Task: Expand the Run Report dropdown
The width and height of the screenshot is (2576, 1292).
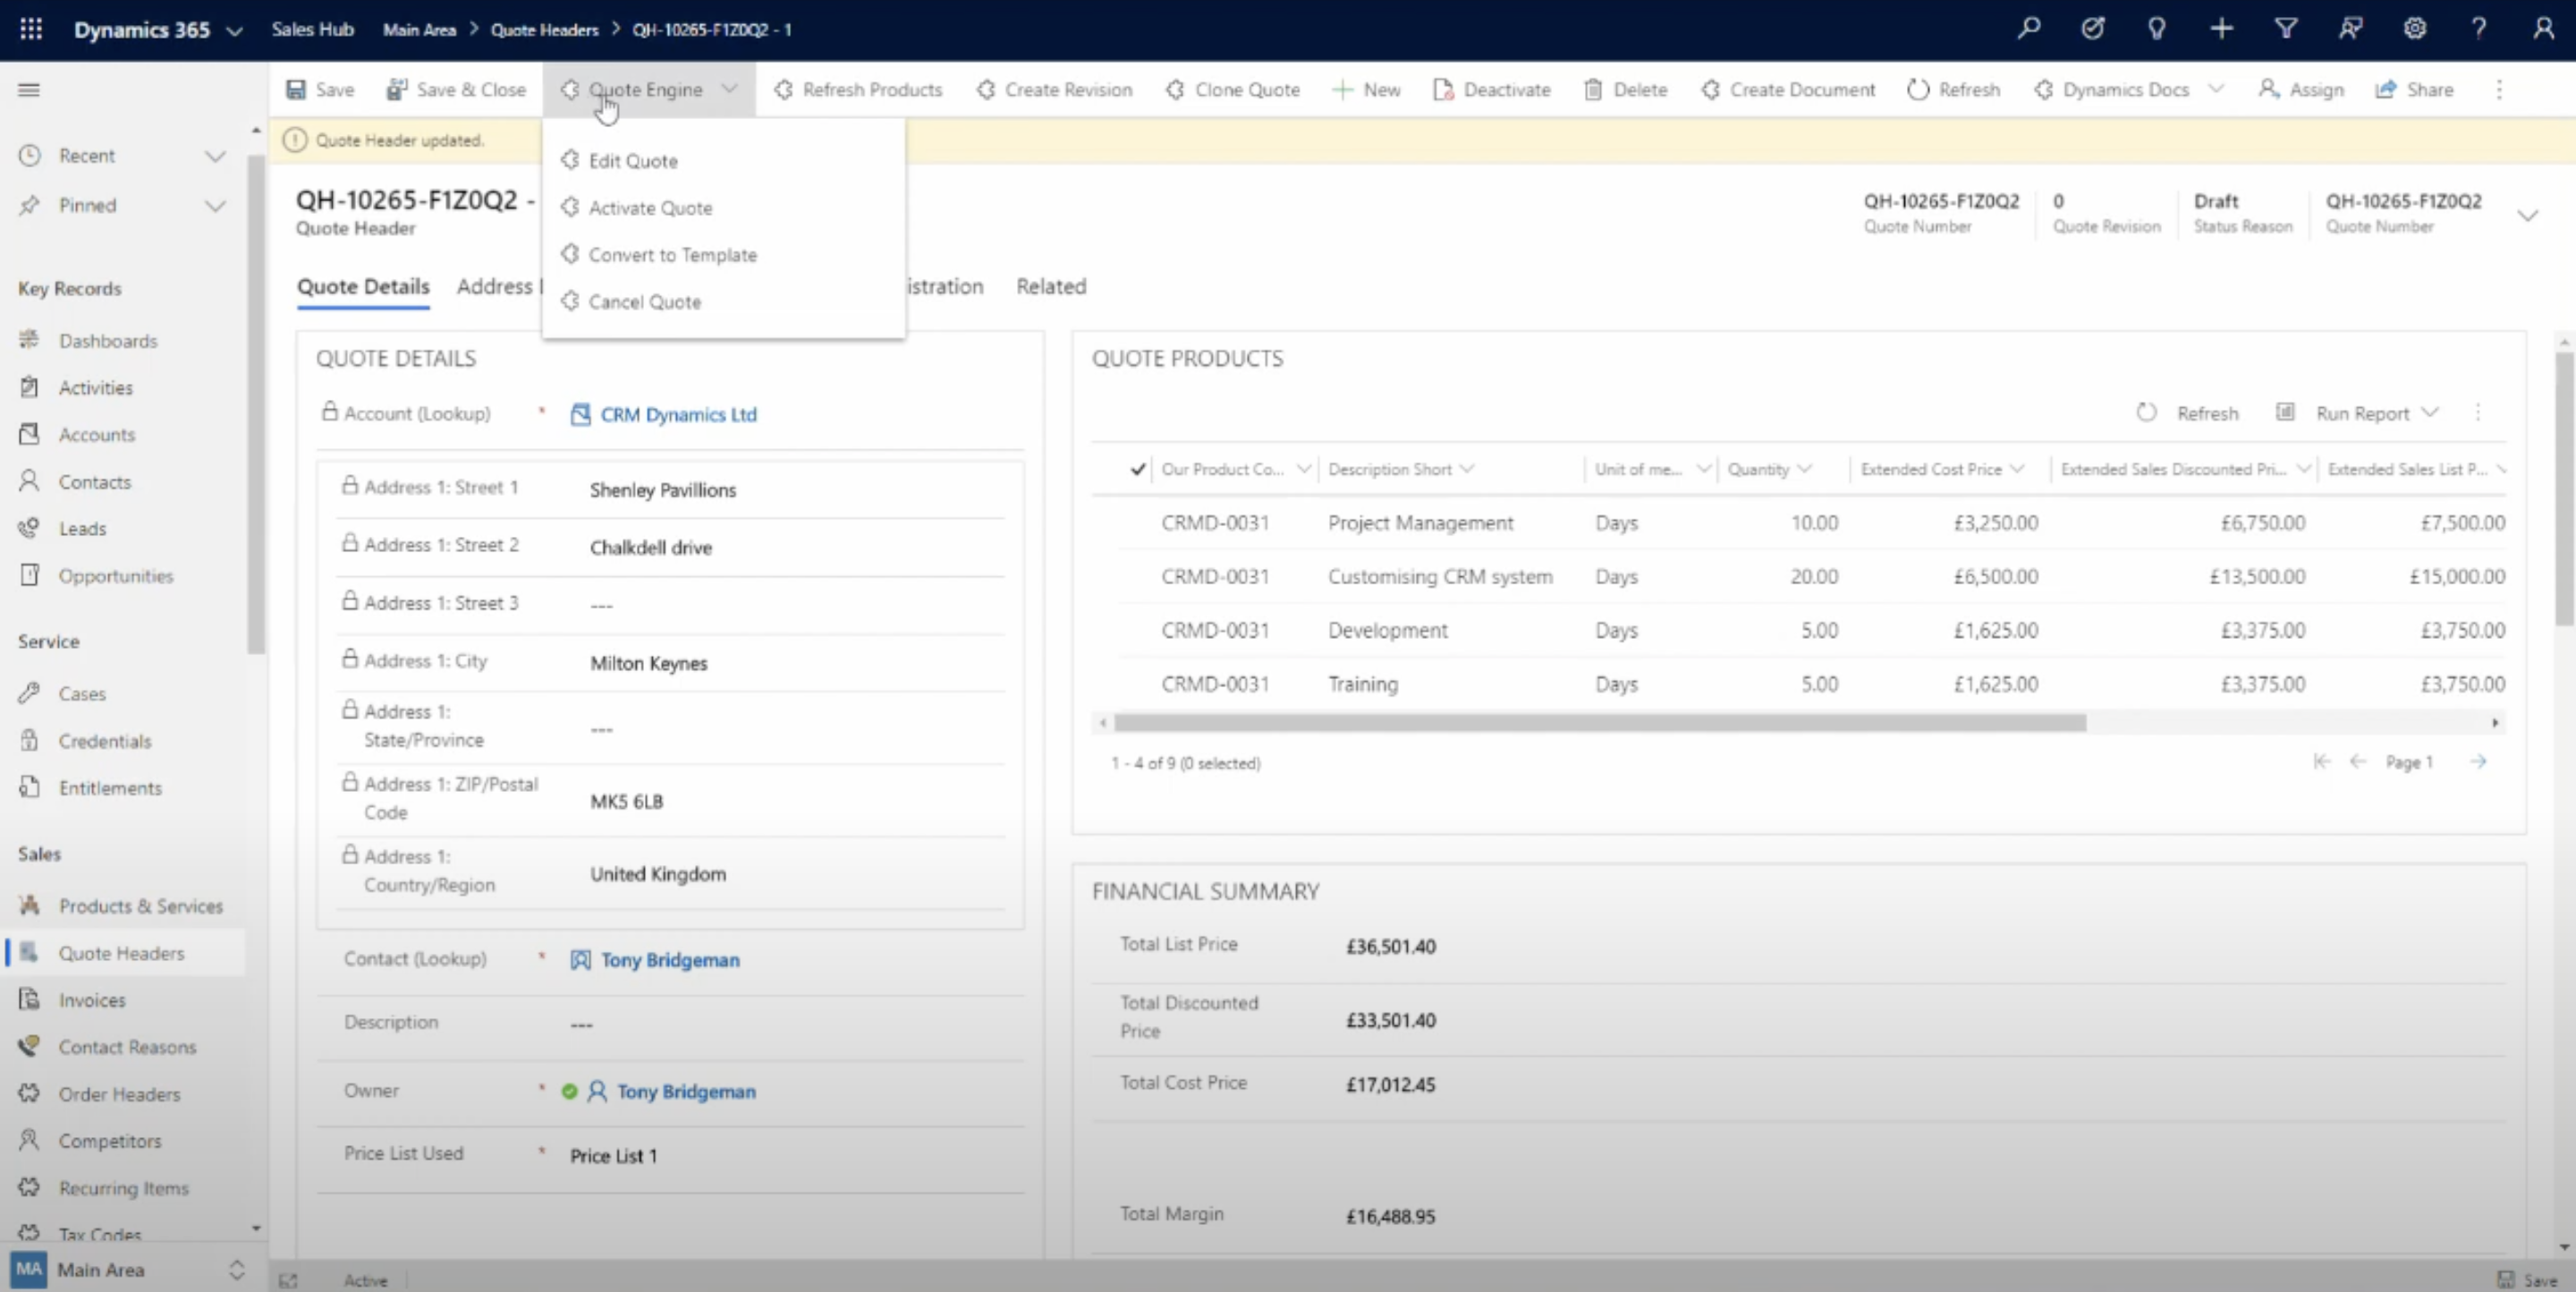Action: coord(2434,412)
